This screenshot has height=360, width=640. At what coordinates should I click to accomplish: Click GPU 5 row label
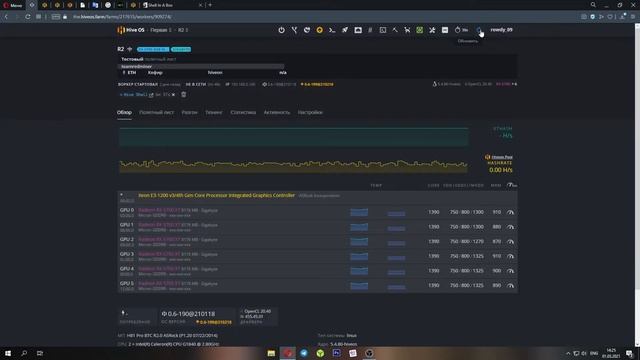(x=127, y=283)
